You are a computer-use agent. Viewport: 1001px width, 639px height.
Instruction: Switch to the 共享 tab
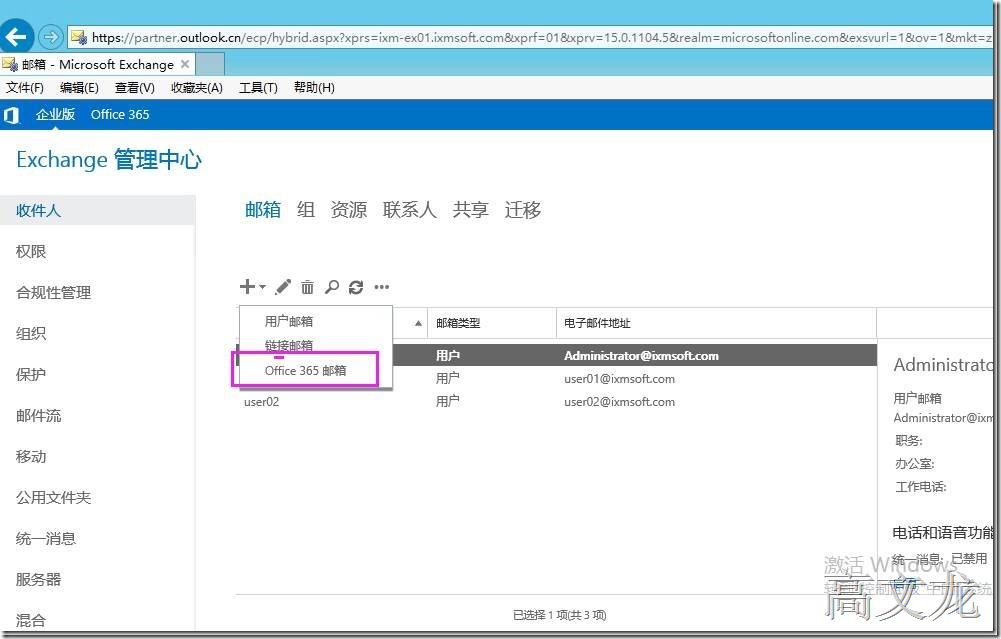pos(470,209)
